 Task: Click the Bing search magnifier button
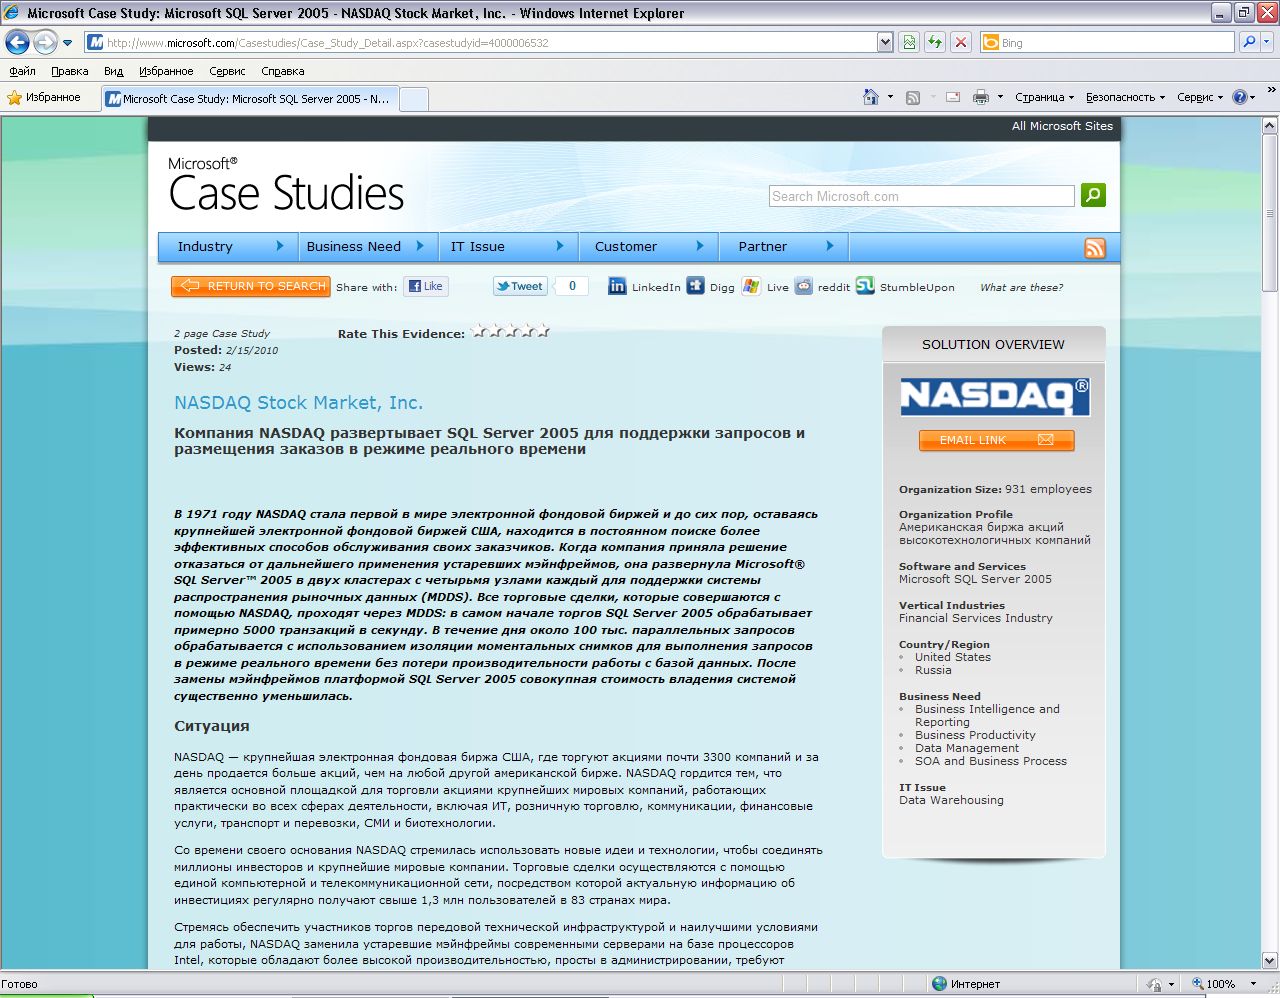click(1248, 42)
